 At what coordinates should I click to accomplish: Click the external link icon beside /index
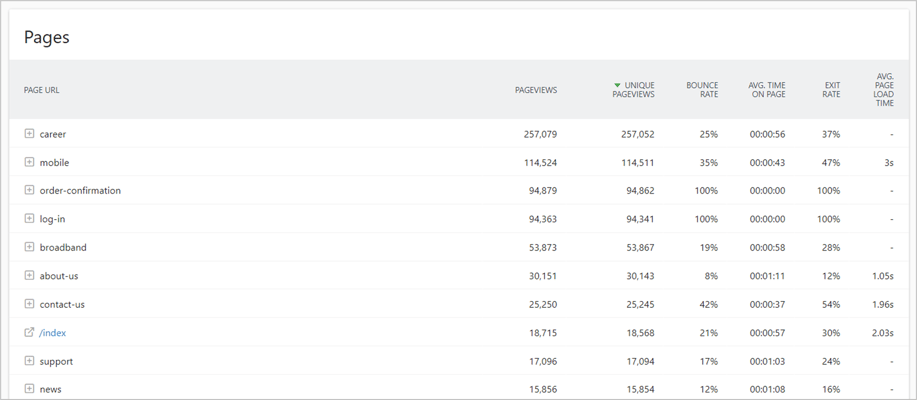coord(29,332)
